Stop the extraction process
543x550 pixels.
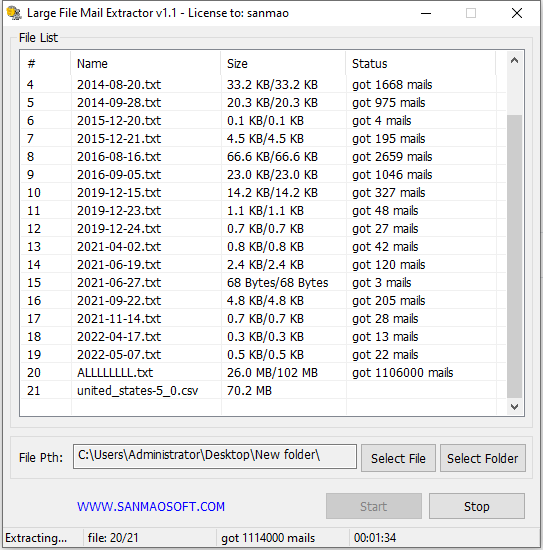(x=477, y=506)
